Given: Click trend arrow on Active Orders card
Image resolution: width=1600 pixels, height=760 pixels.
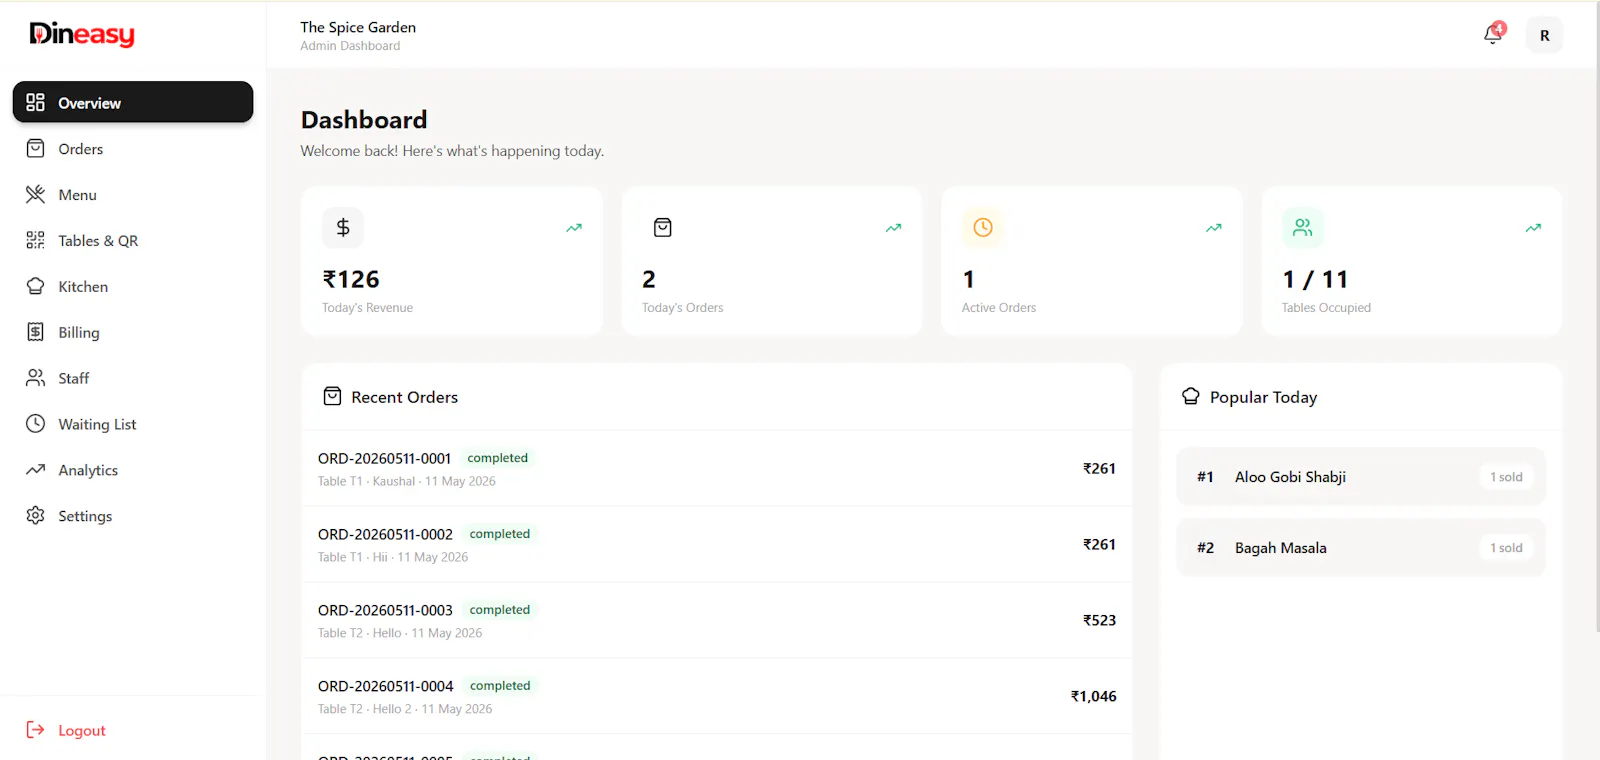Looking at the screenshot, I should (x=1214, y=228).
